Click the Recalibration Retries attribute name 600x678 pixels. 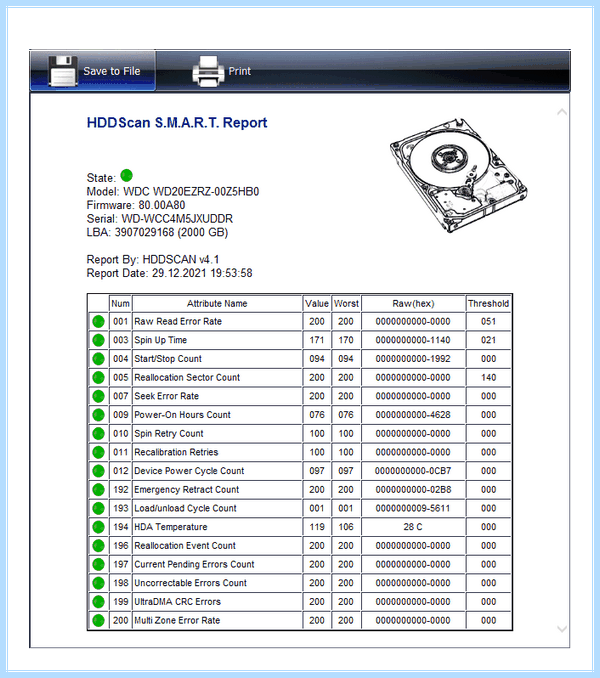tap(176, 452)
